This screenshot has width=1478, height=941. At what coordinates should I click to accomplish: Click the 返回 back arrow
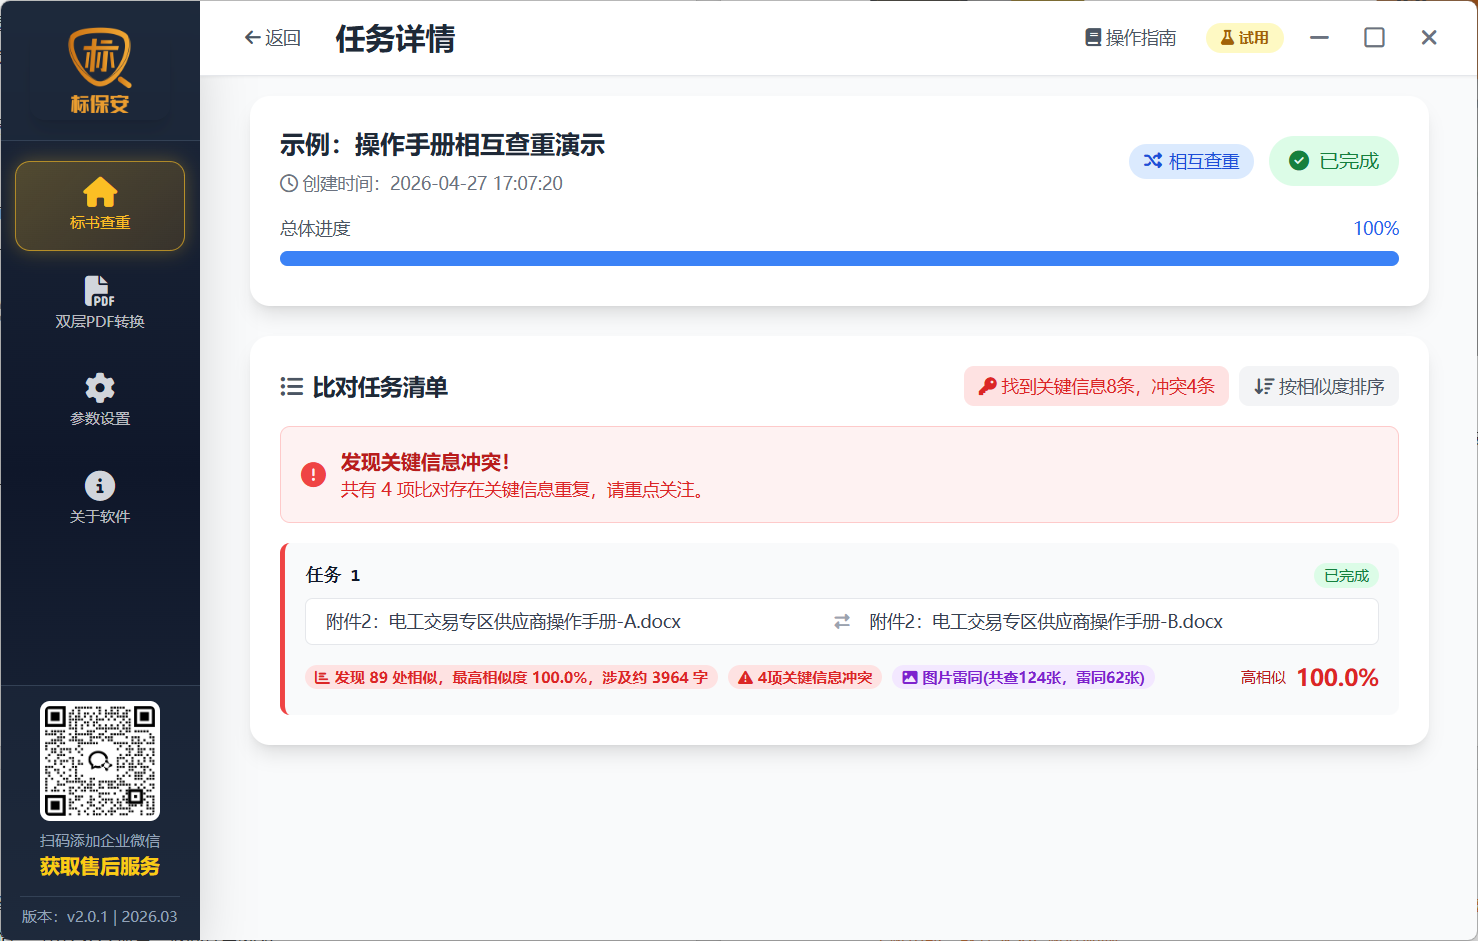click(x=272, y=38)
